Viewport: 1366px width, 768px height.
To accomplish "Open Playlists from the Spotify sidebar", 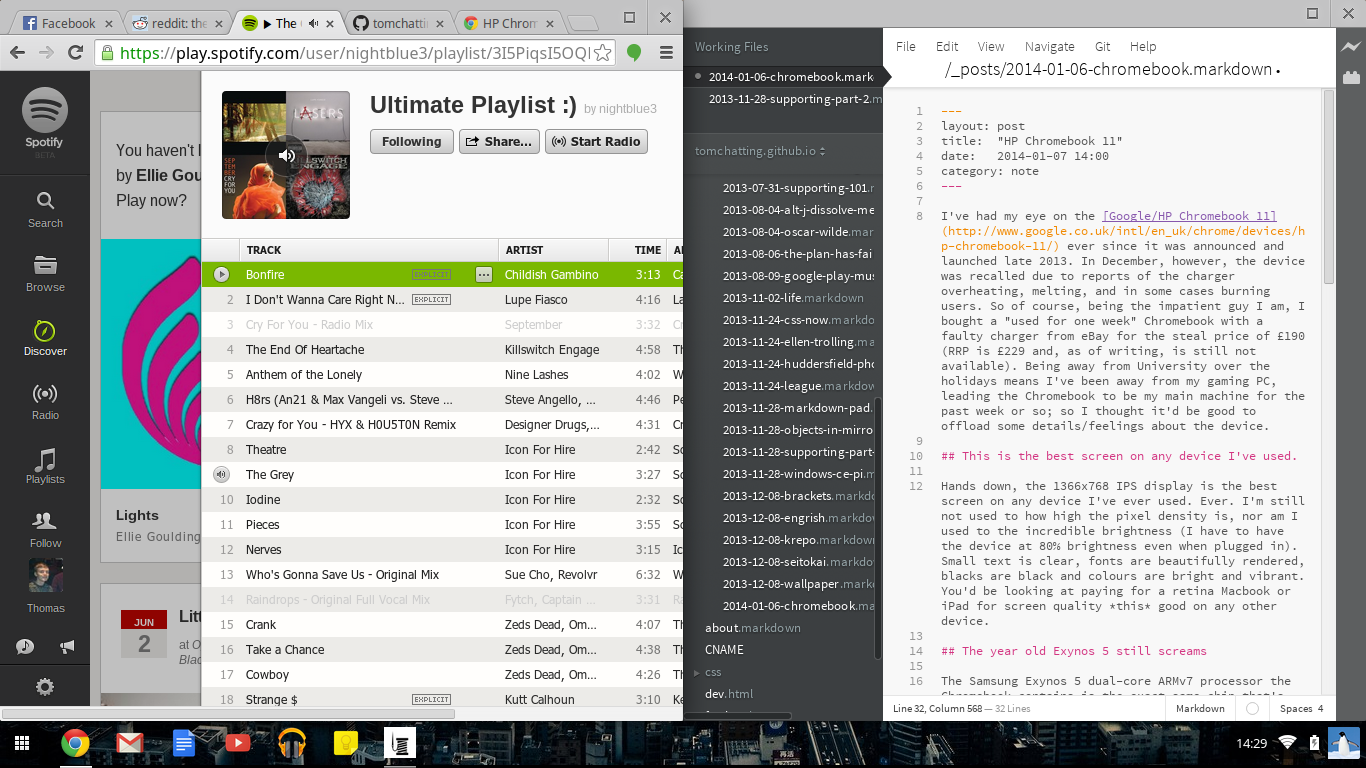I will coord(45,465).
